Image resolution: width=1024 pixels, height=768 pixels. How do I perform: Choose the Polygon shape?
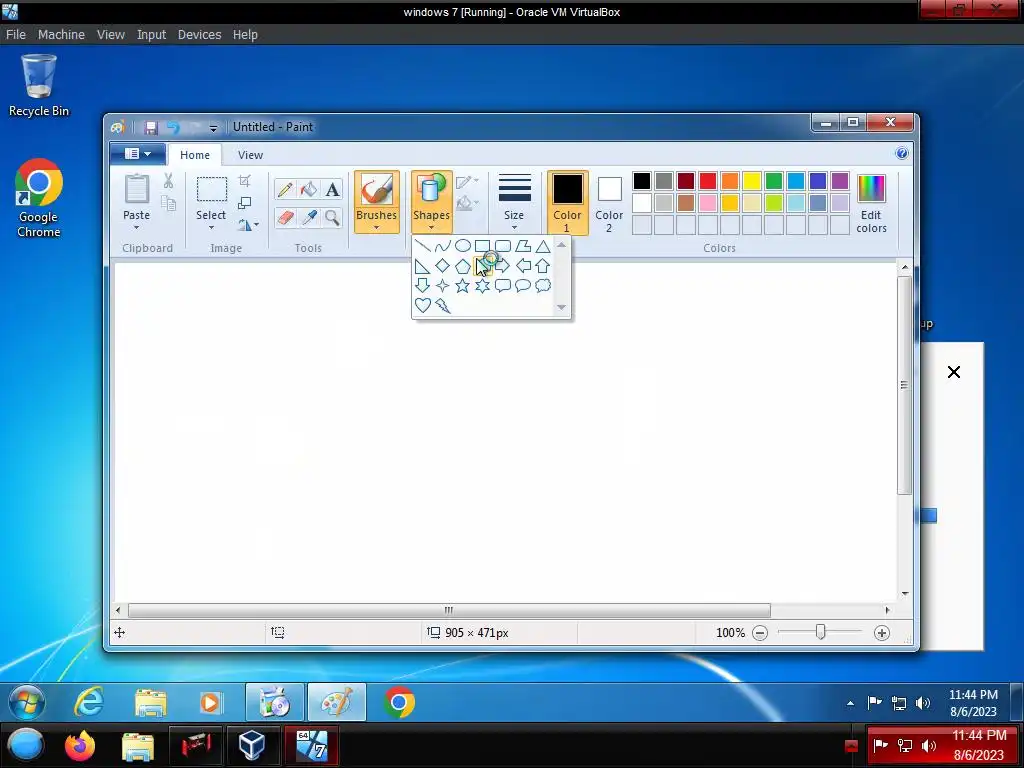coord(522,246)
